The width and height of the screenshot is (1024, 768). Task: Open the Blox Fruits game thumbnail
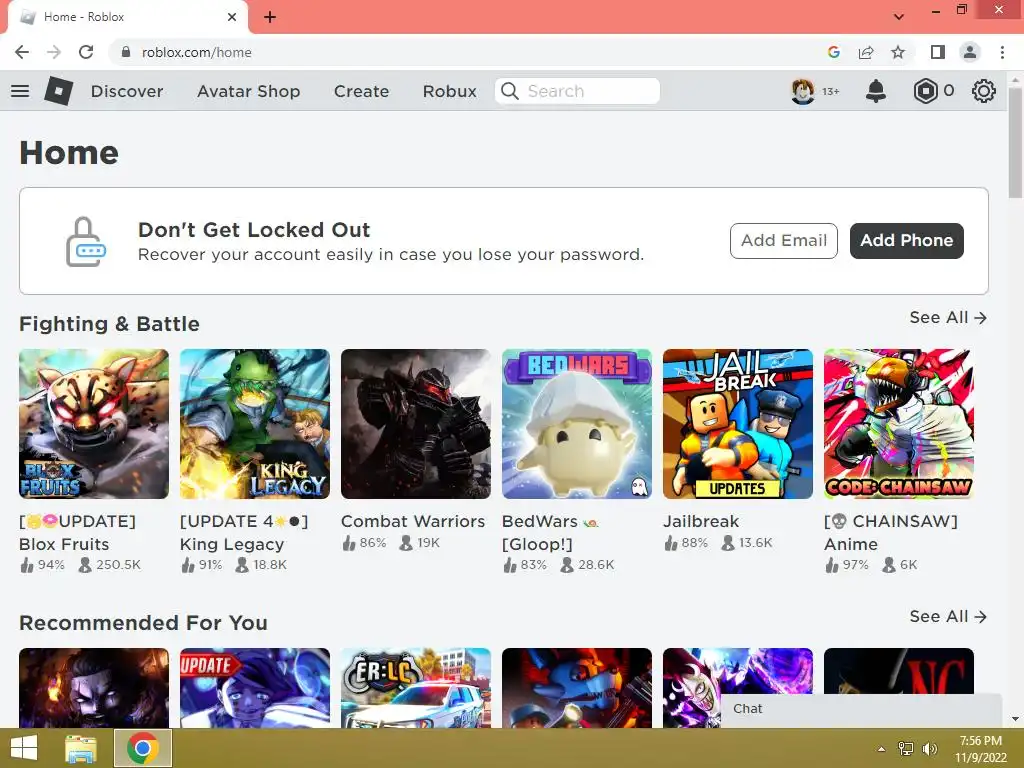pos(94,424)
